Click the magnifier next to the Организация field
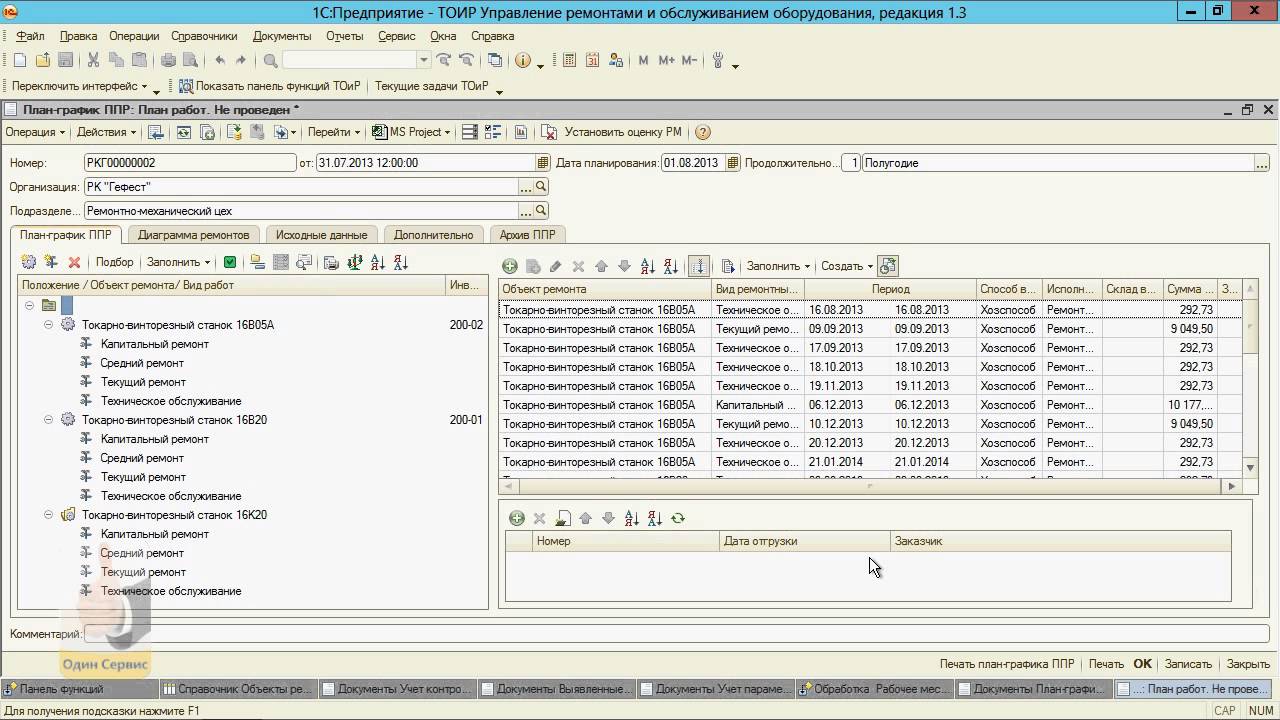This screenshot has height=720, width=1280. (x=541, y=187)
